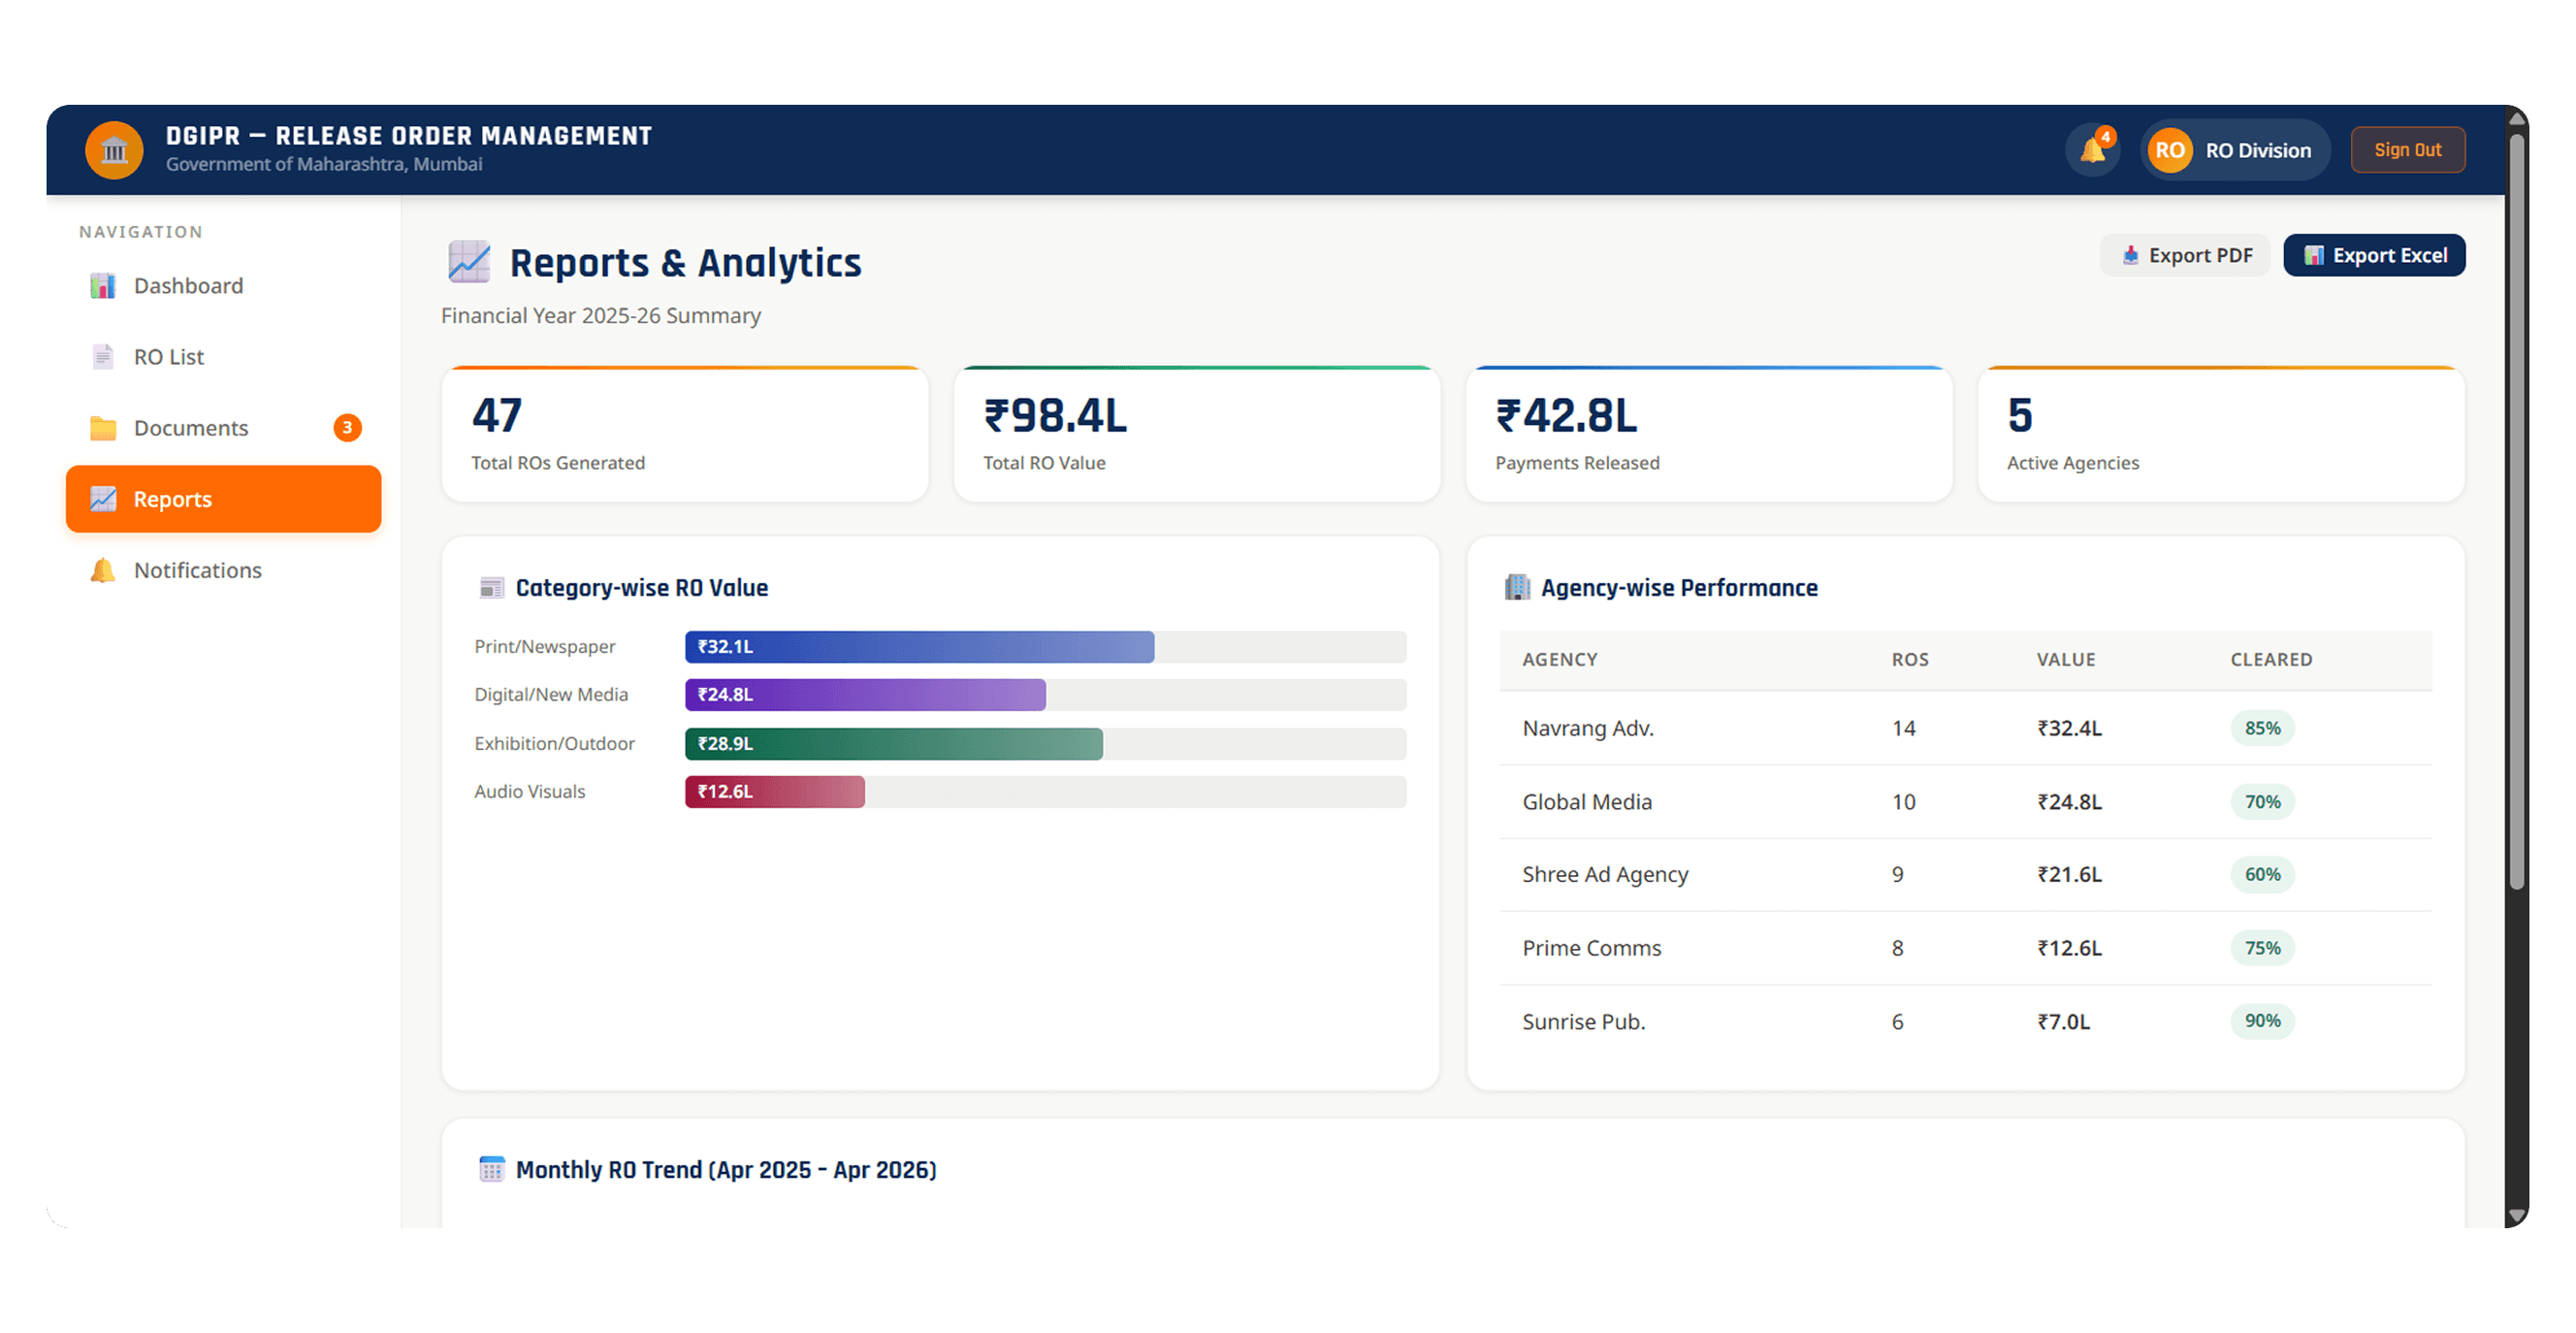The image size is (2576, 1333).
Task: Click the orange RO avatar circle
Action: [x=2169, y=150]
